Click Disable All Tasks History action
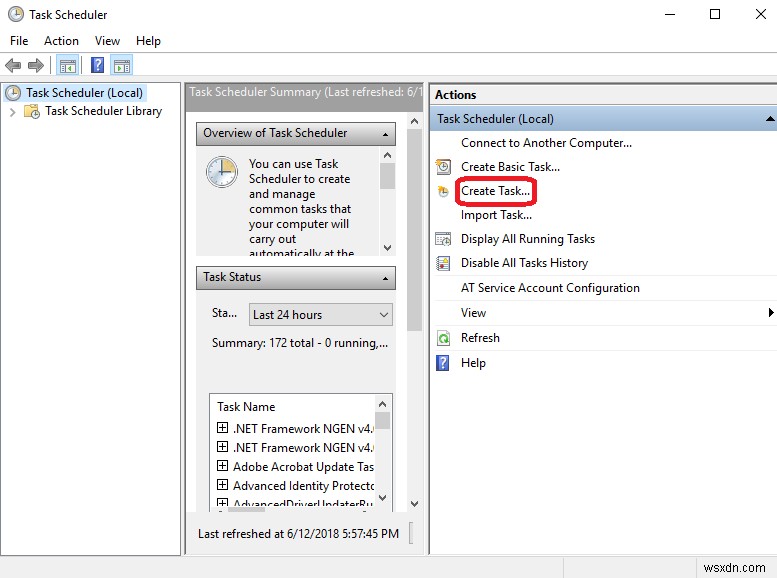Viewport: 777px width, 578px height. [524, 263]
